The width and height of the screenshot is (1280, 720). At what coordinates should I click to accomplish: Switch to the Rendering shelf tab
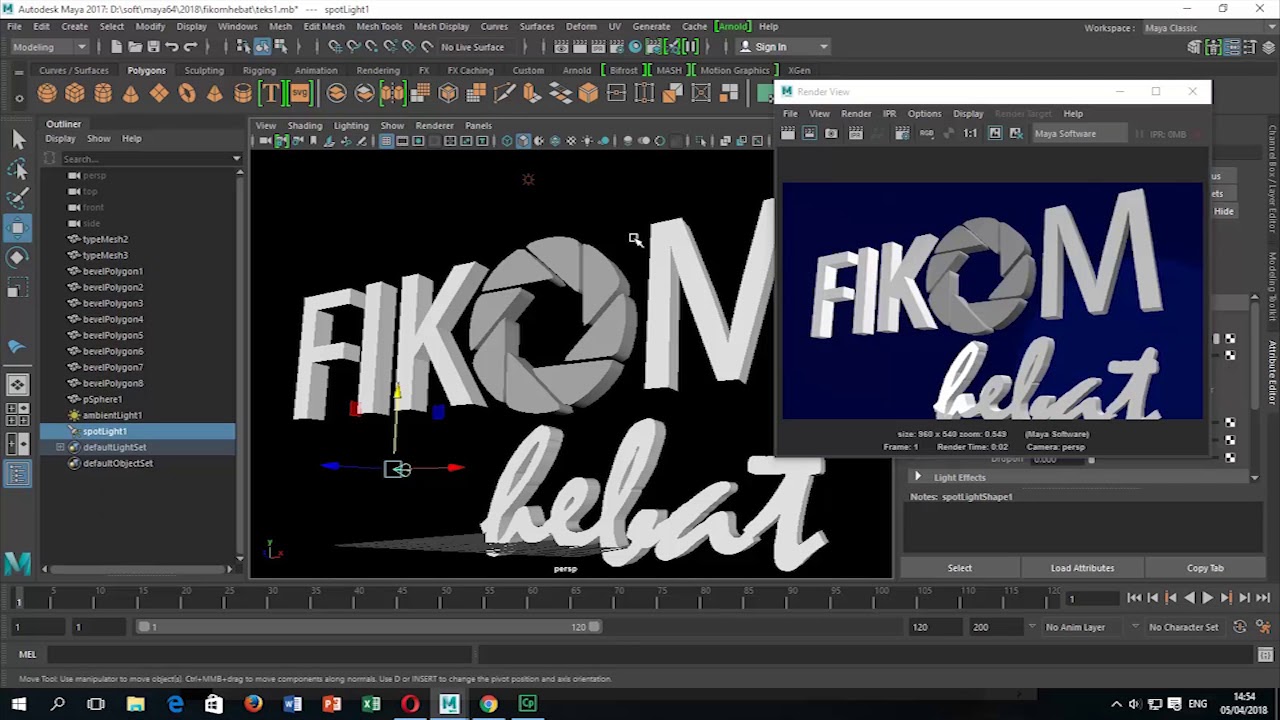tap(378, 70)
